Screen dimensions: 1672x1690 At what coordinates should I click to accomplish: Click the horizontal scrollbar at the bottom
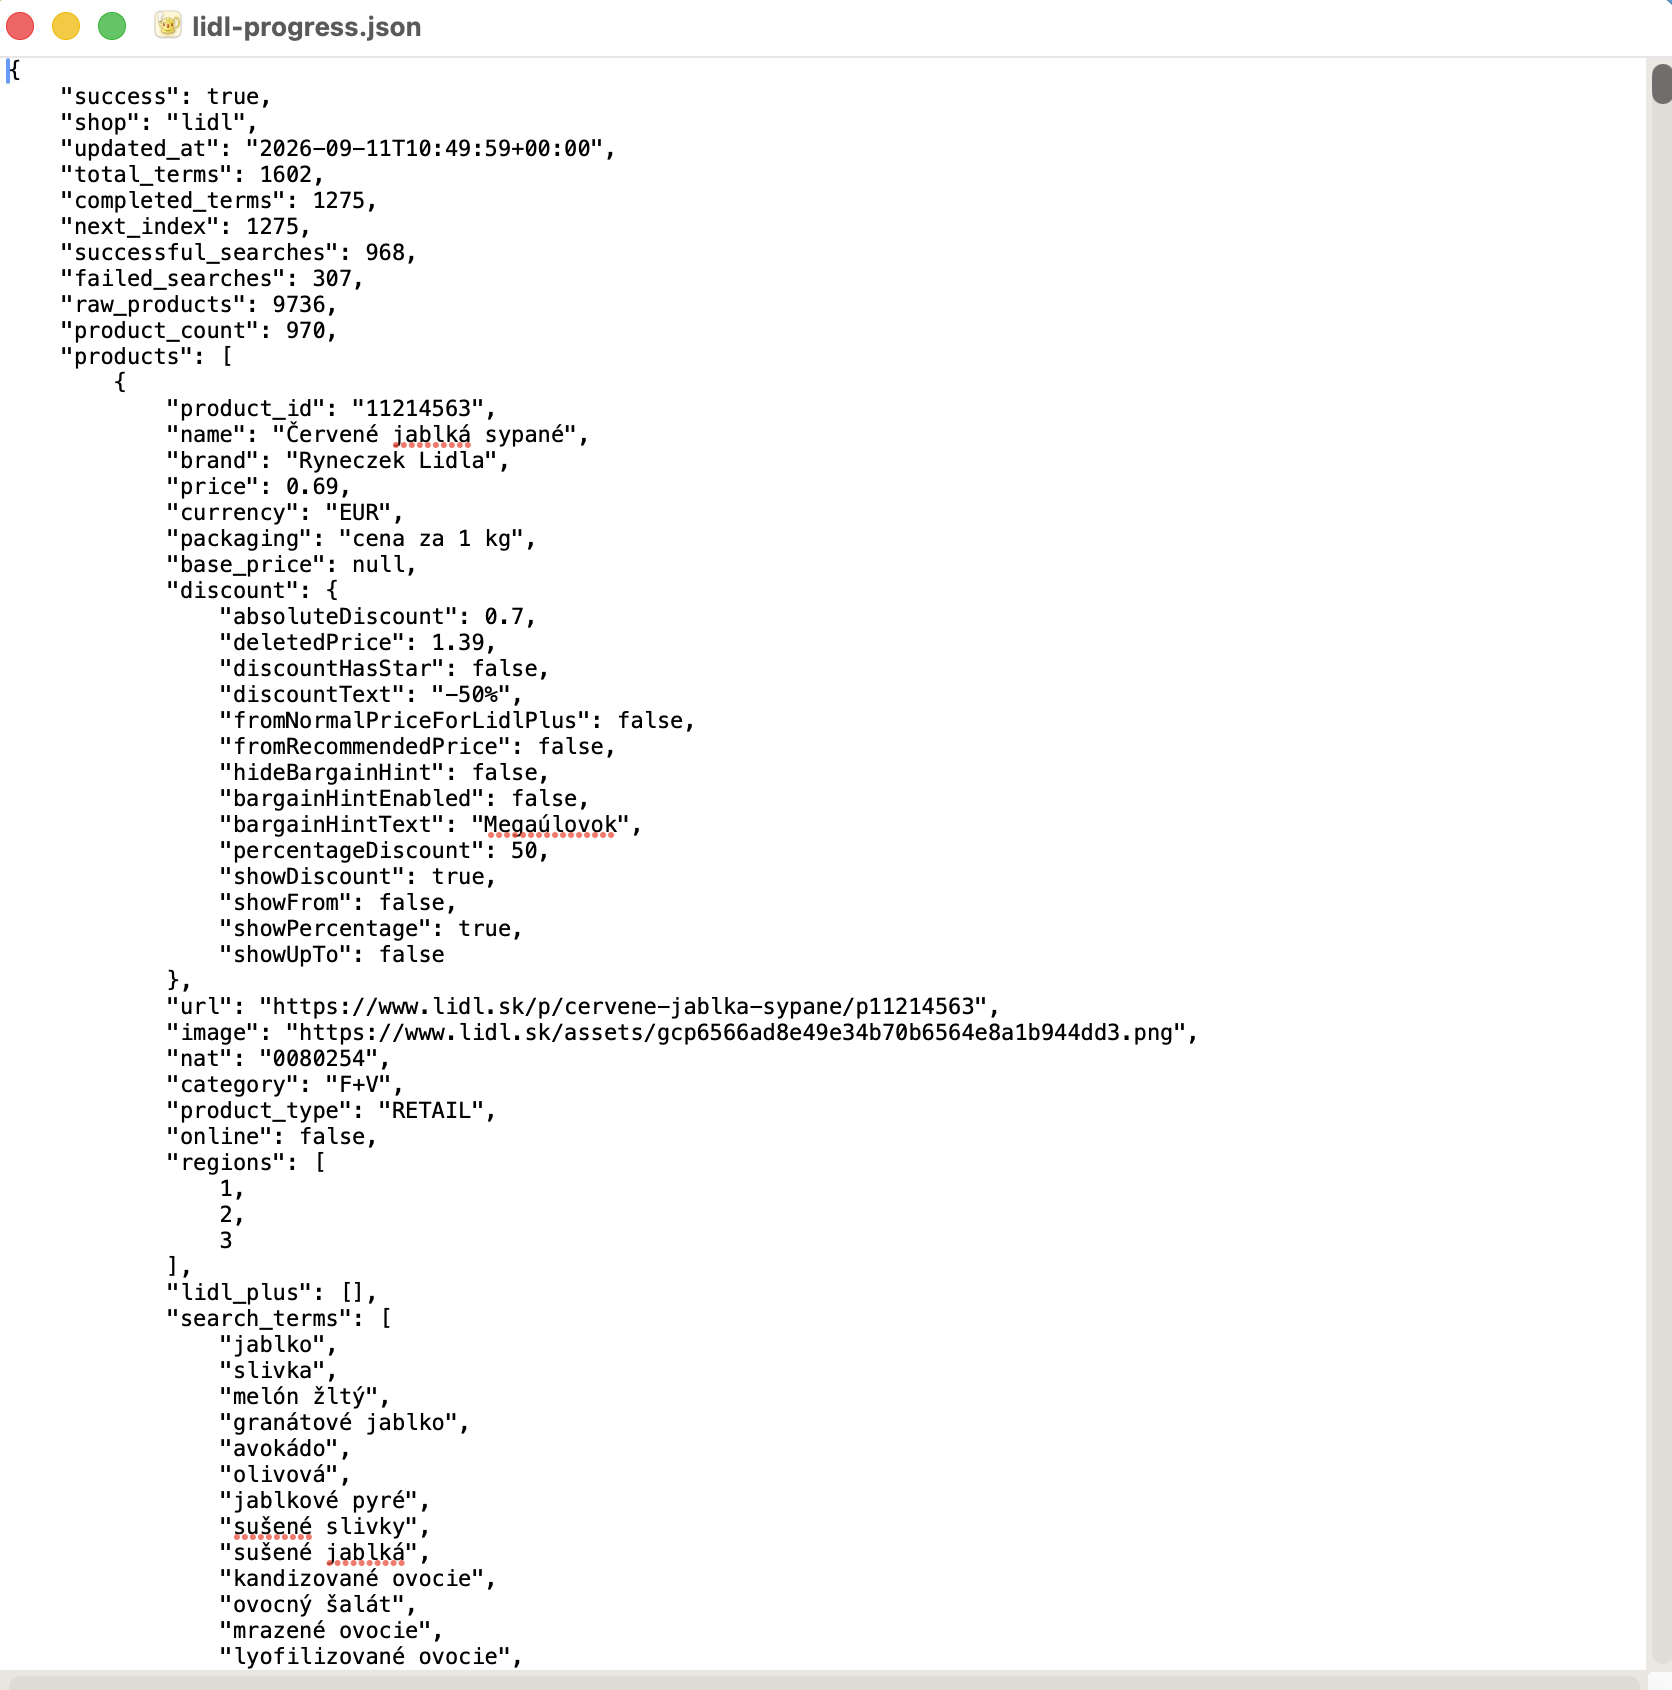[x=822, y=1682]
